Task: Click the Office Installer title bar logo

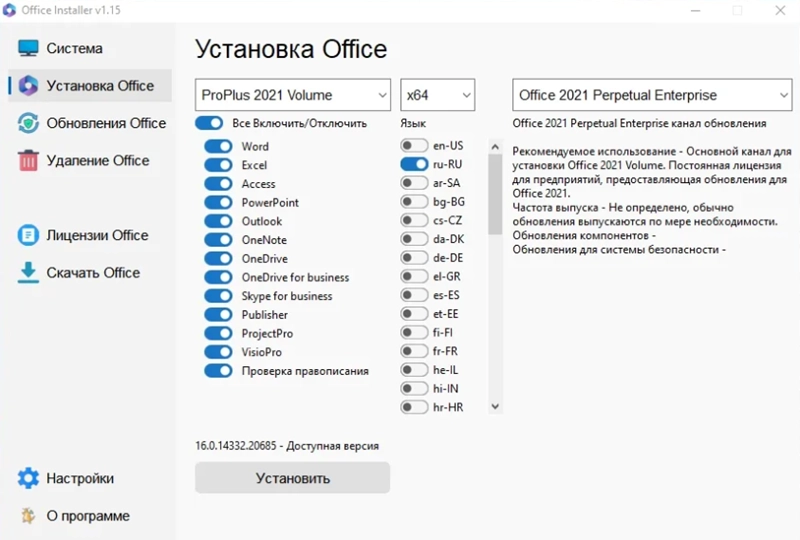Action: [x=9, y=10]
